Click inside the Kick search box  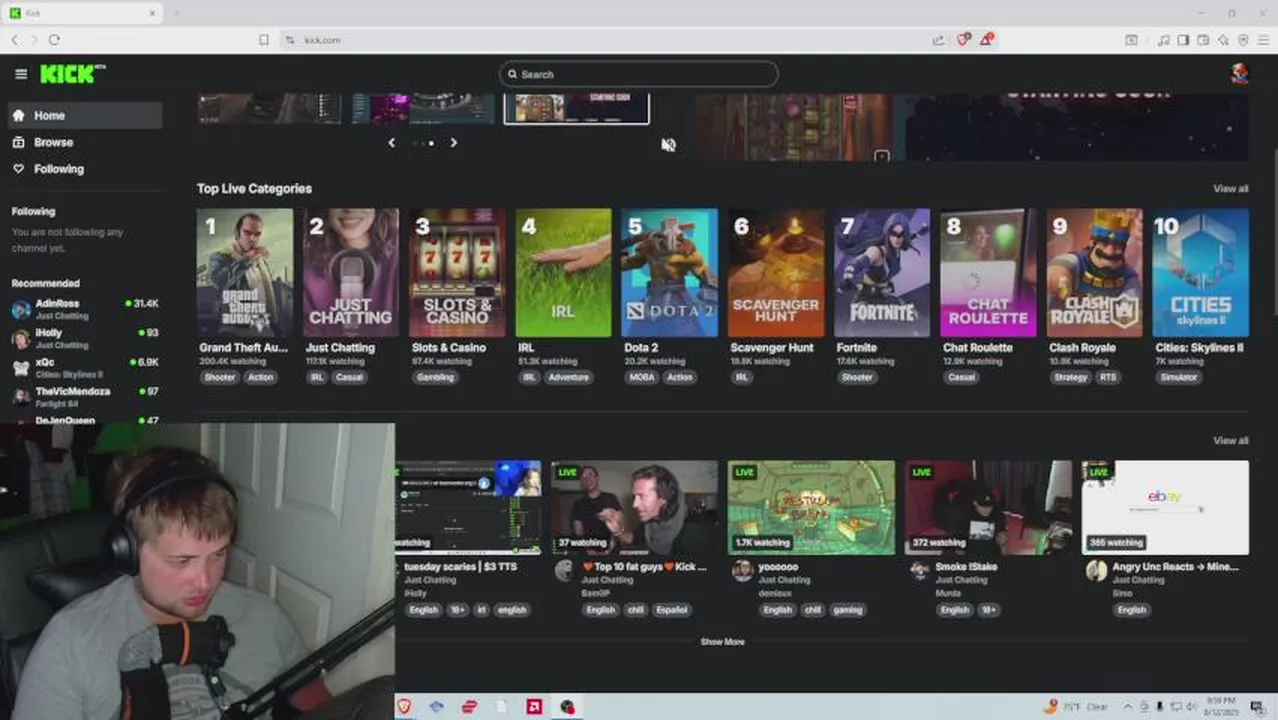coord(639,74)
